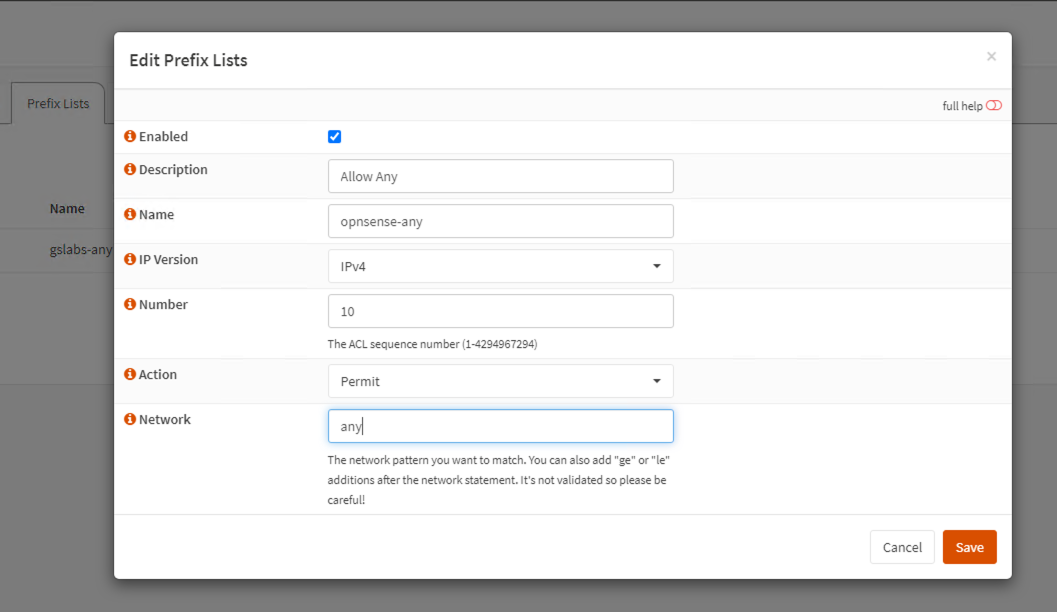Click the info icon beside Description
Screen dimensions: 1057x612
click(x=130, y=169)
